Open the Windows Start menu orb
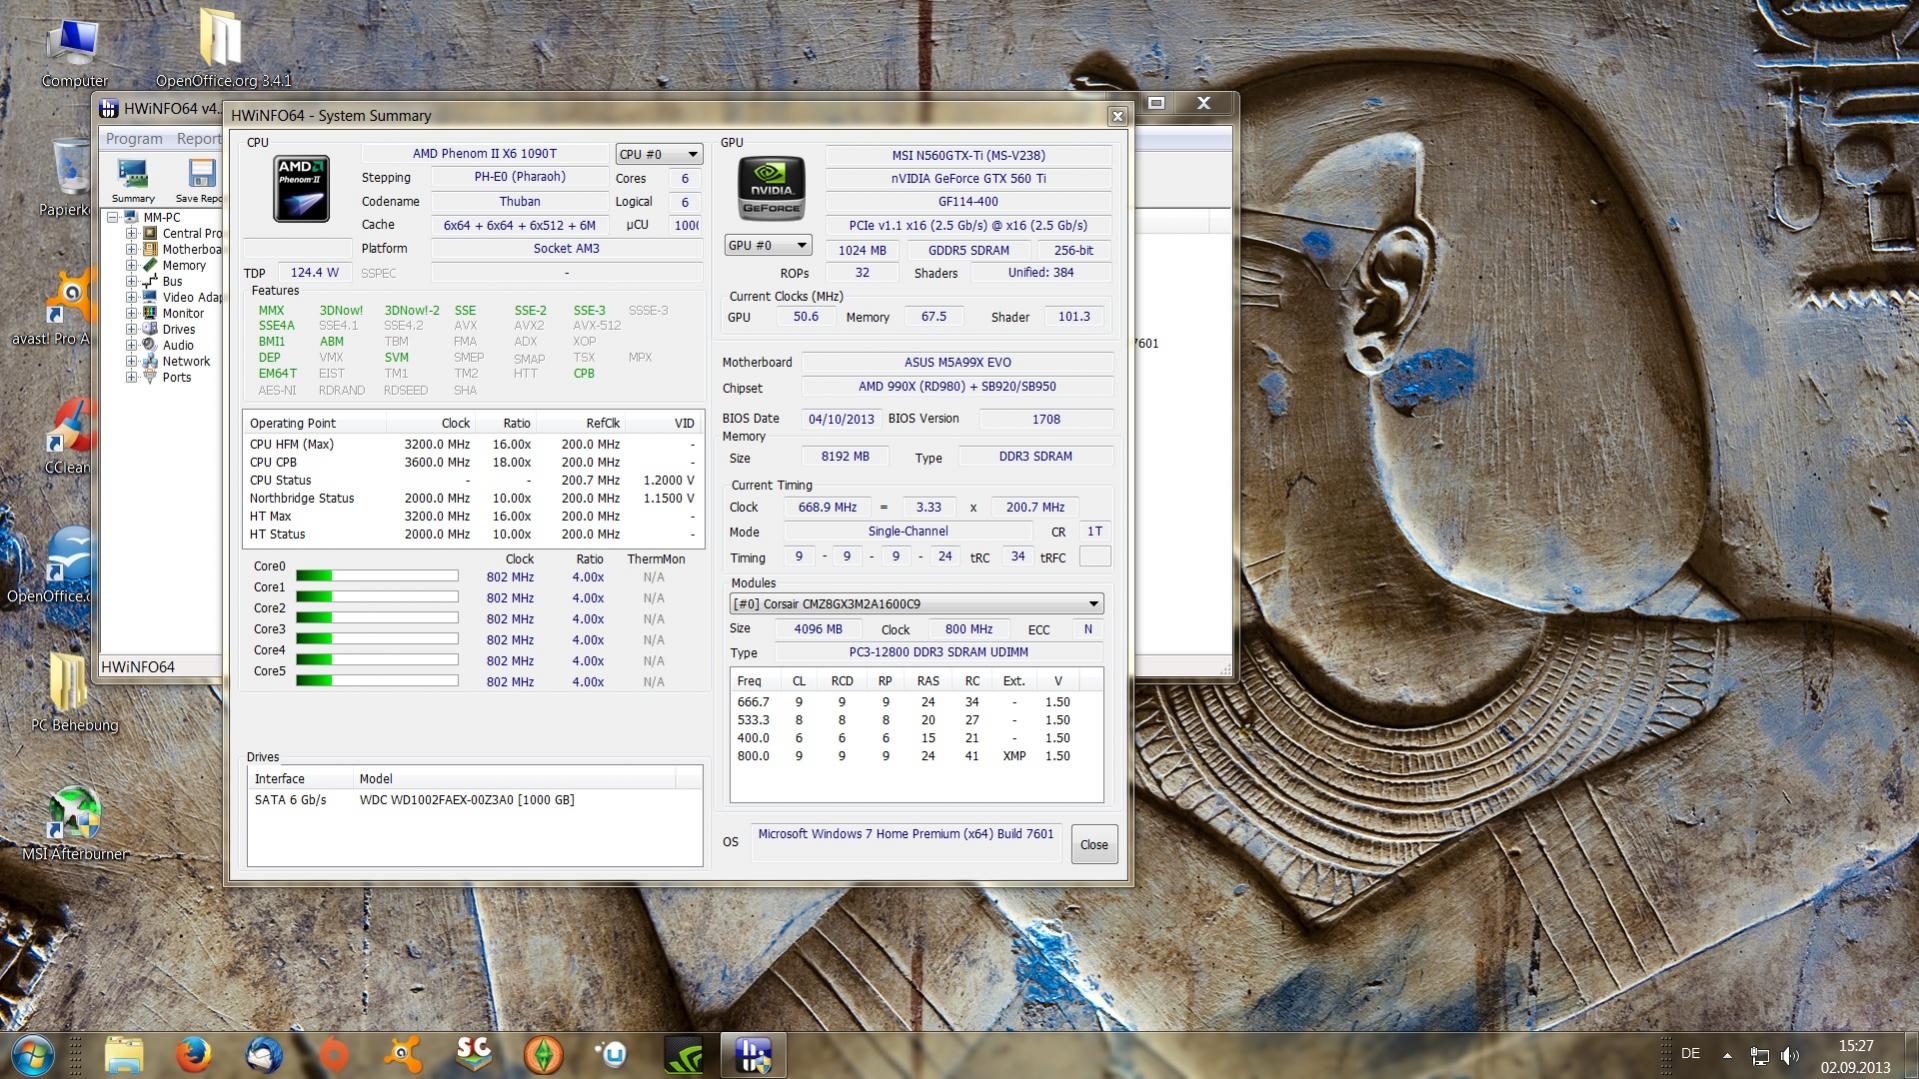The width and height of the screenshot is (1919, 1079). [x=32, y=1056]
